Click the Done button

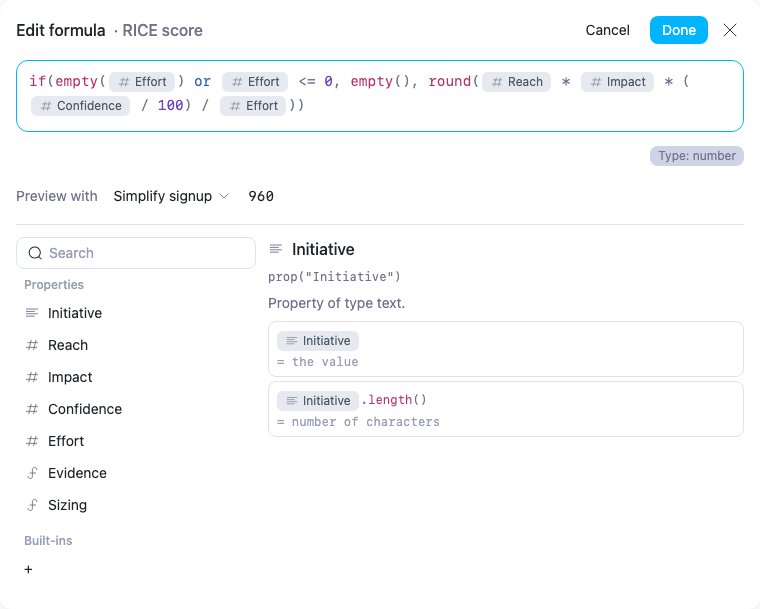point(679,30)
